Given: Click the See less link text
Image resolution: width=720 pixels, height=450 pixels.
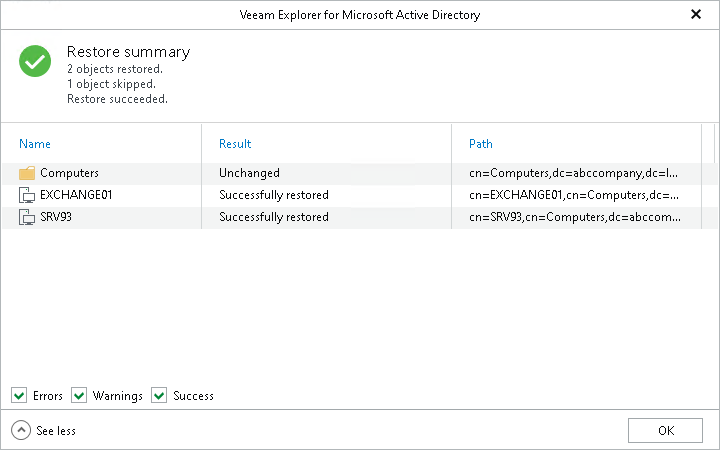Looking at the screenshot, I should tap(56, 431).
